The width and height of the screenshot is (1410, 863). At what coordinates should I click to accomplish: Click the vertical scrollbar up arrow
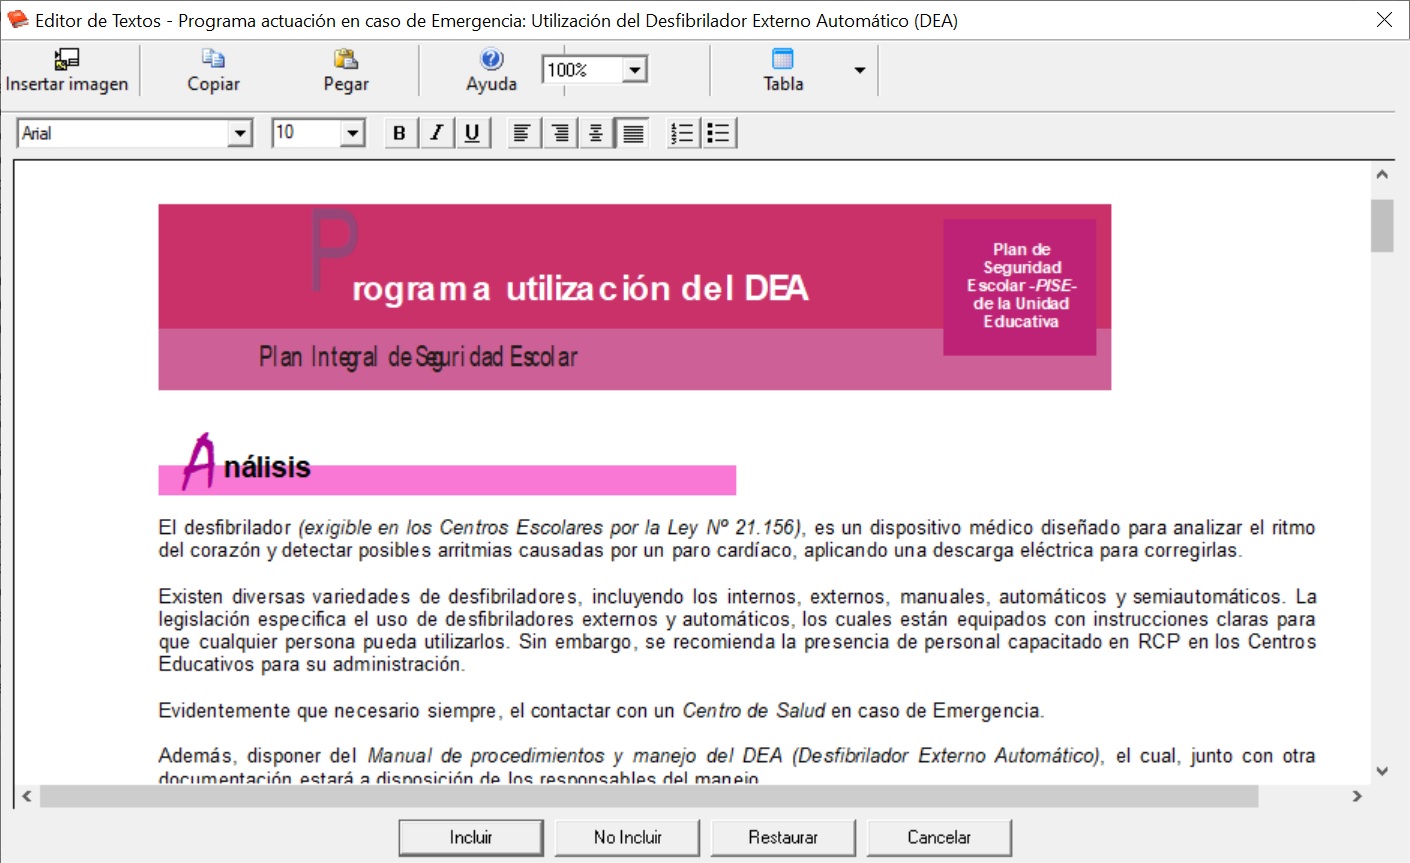pos(1382,174)
